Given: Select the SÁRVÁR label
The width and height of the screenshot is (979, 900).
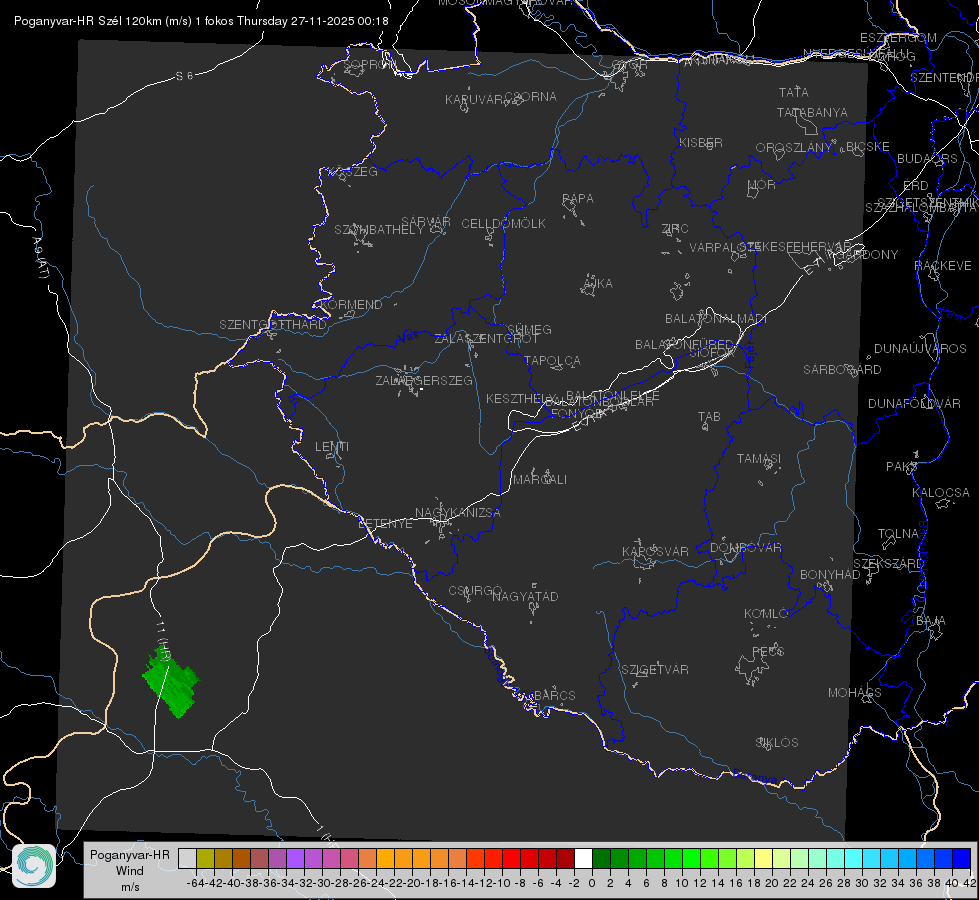Looking at the screenshot, I should click(x=426, y=222).
